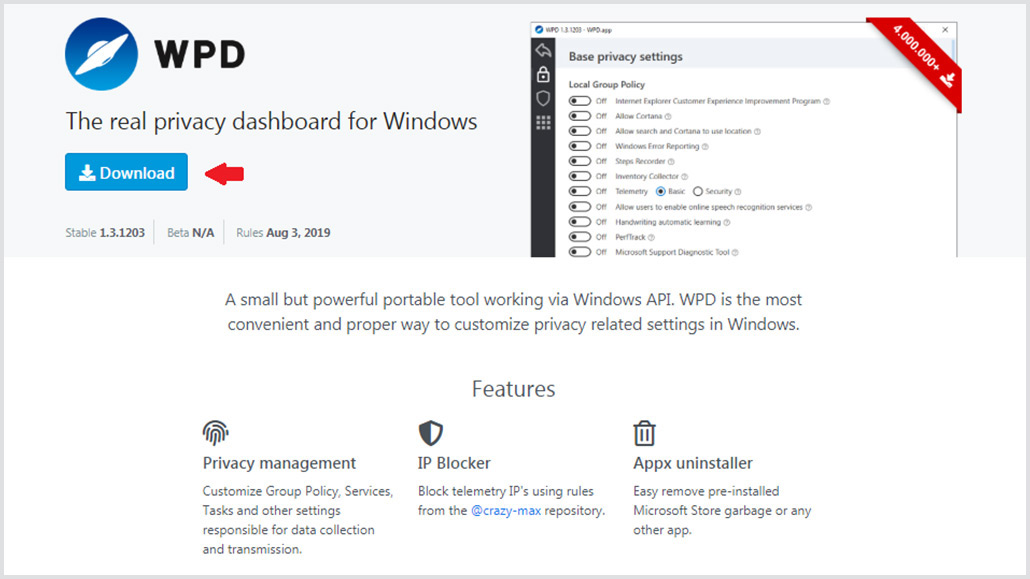
Task: Toggle the Telemetry switch
Action: 579,192
